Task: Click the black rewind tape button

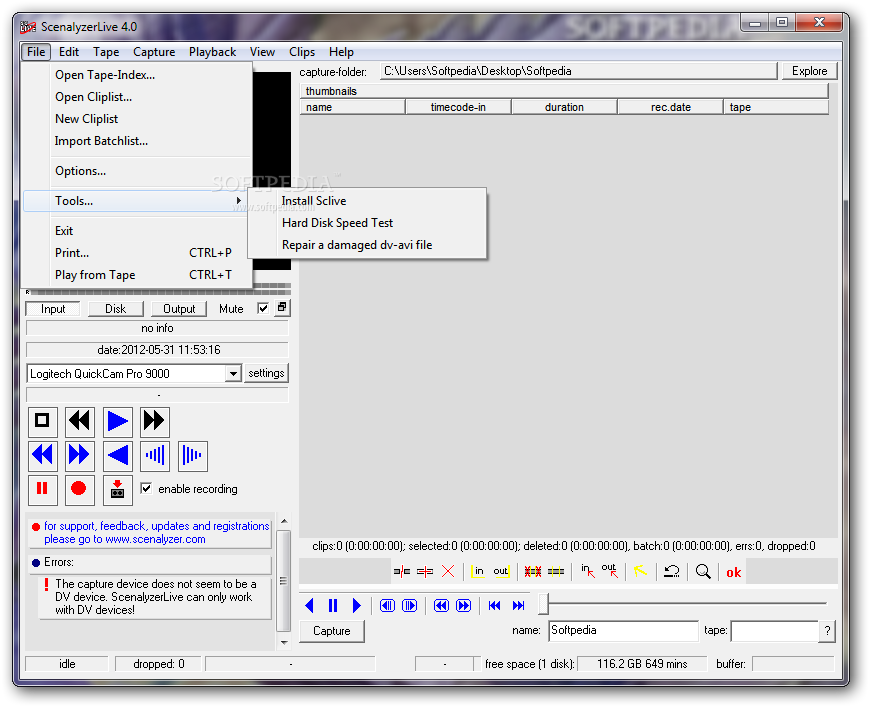Action: 79,421
